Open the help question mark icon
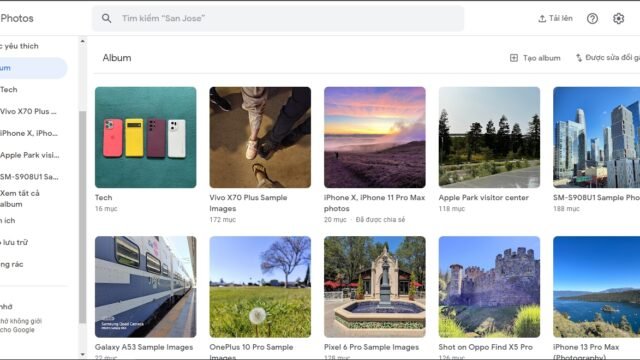The image size is (640, 360). (x=592, y=18)
